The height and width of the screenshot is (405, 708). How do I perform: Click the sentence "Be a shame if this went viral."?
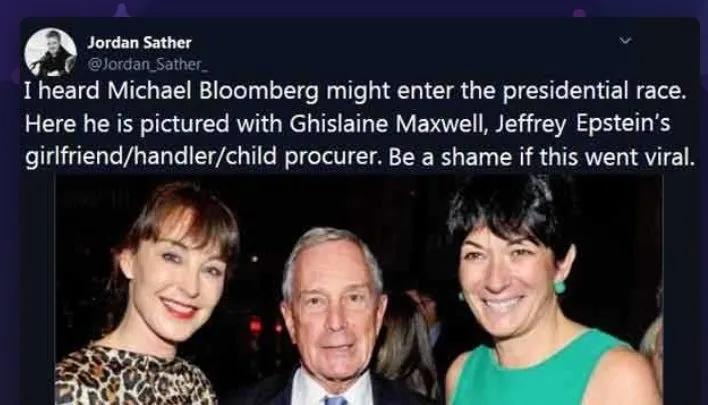tap(540, 157)
